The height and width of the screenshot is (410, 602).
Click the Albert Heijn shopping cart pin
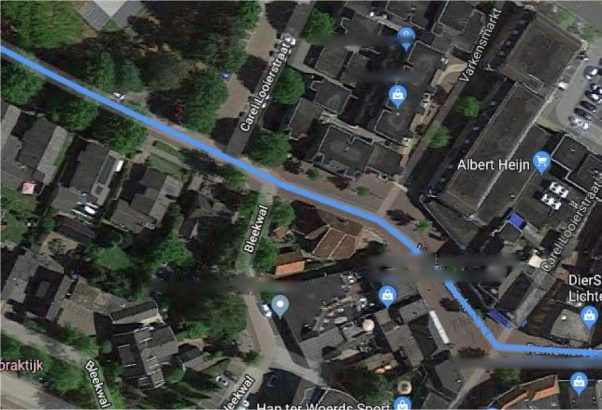(x=542, y=162)
